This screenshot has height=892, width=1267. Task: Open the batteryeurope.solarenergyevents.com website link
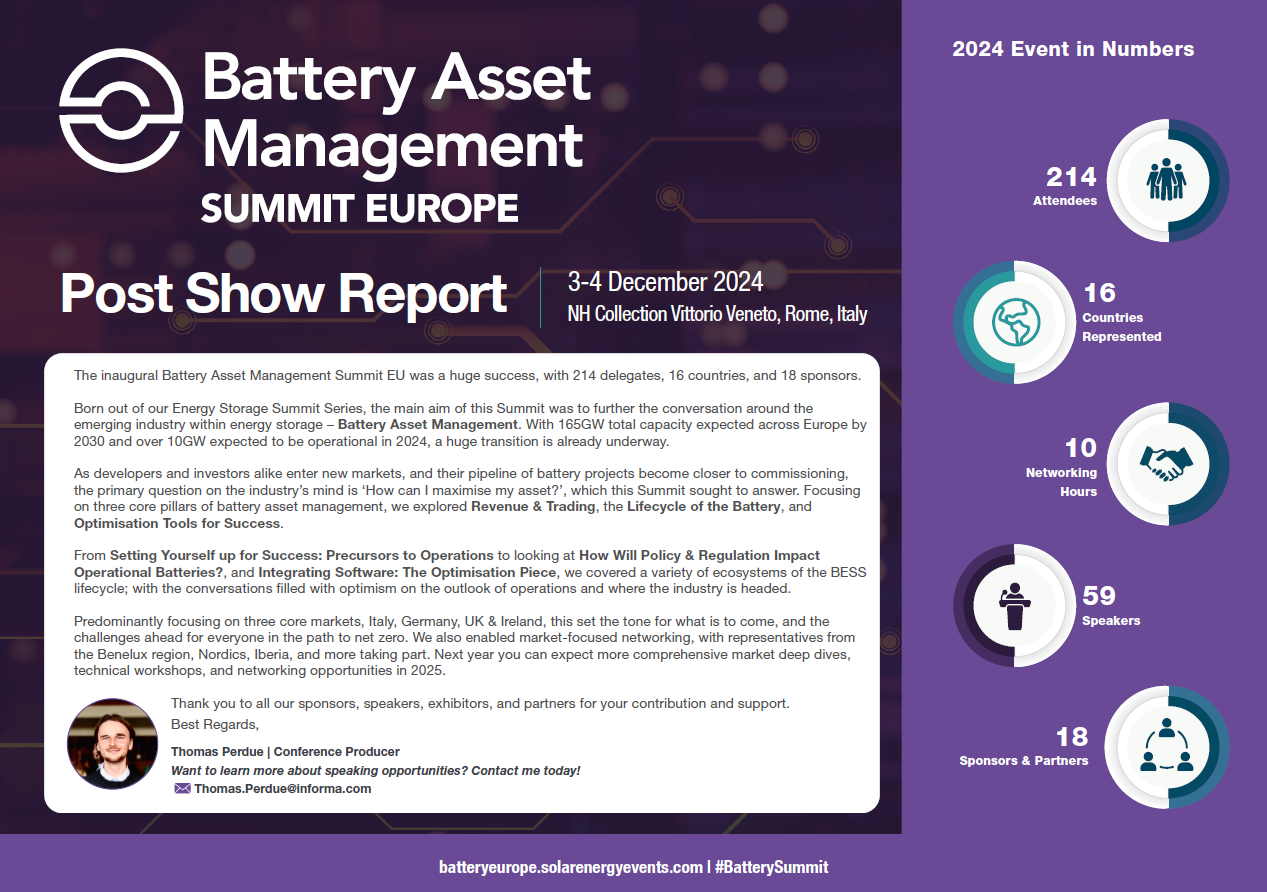570,867
